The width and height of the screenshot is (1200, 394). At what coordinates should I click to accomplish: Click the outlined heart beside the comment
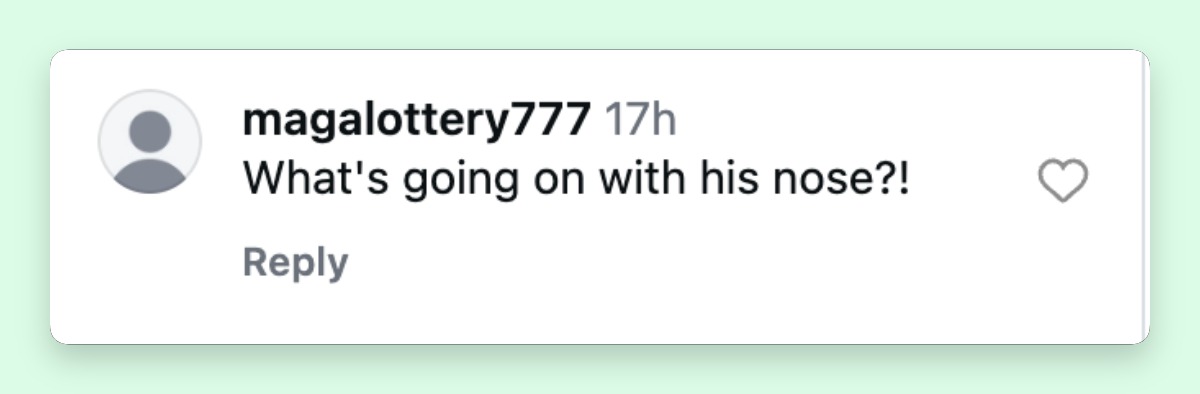pos(1063,182)
